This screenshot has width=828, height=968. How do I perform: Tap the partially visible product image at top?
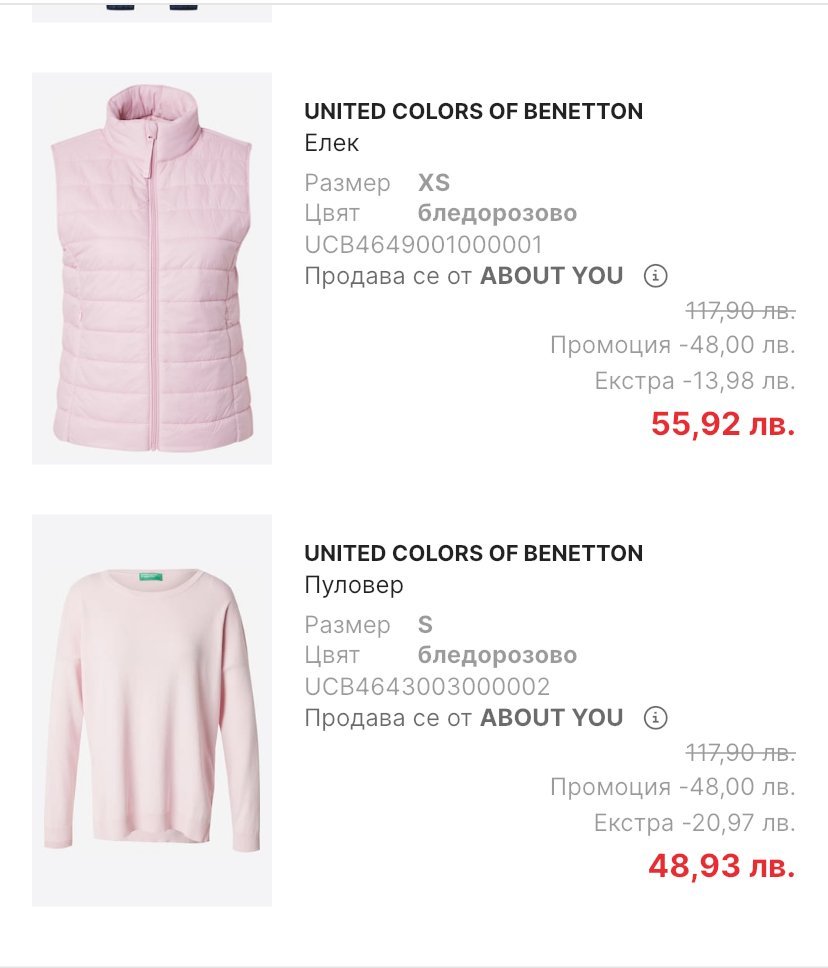[152, 10]
